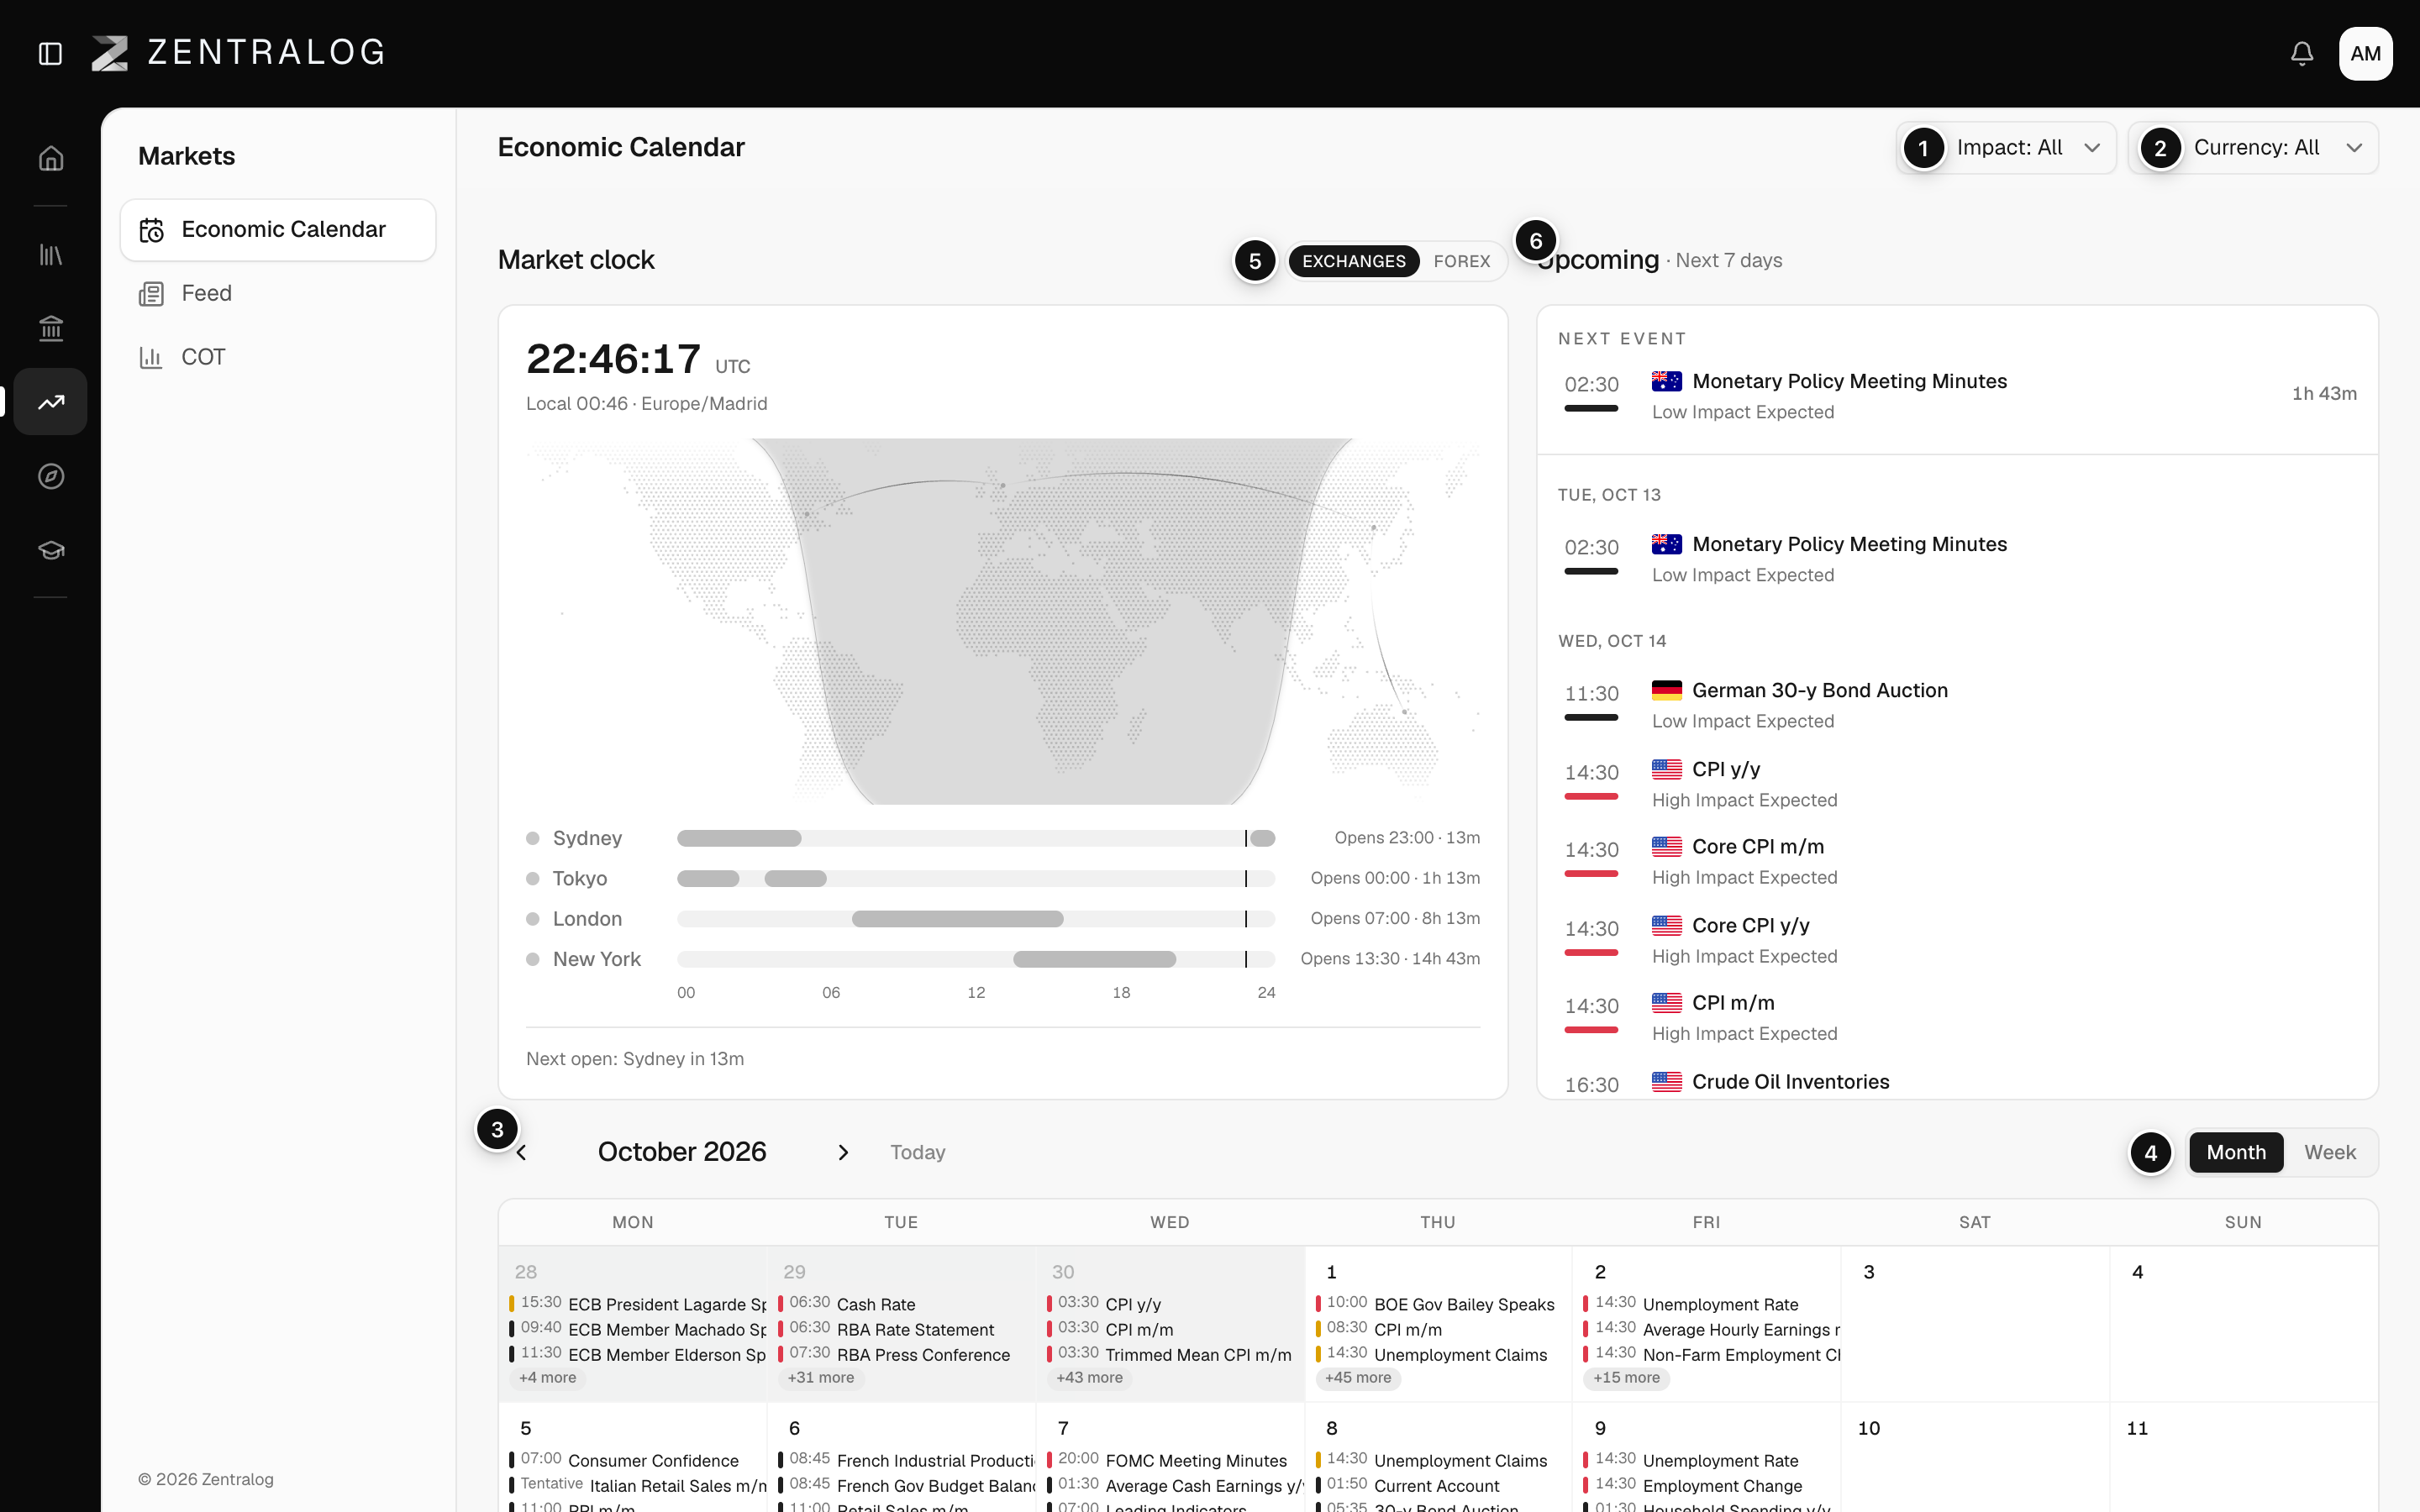Select Month calendar view
Viewport: 2420px width, 1512px height.
[x=2236, y=1152]
